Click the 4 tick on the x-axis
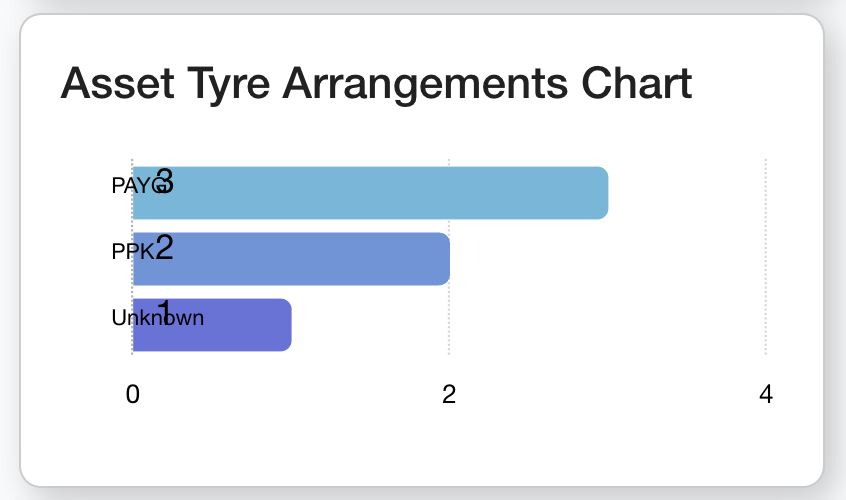The image size is (846, 500). click(x=766, y=395)
